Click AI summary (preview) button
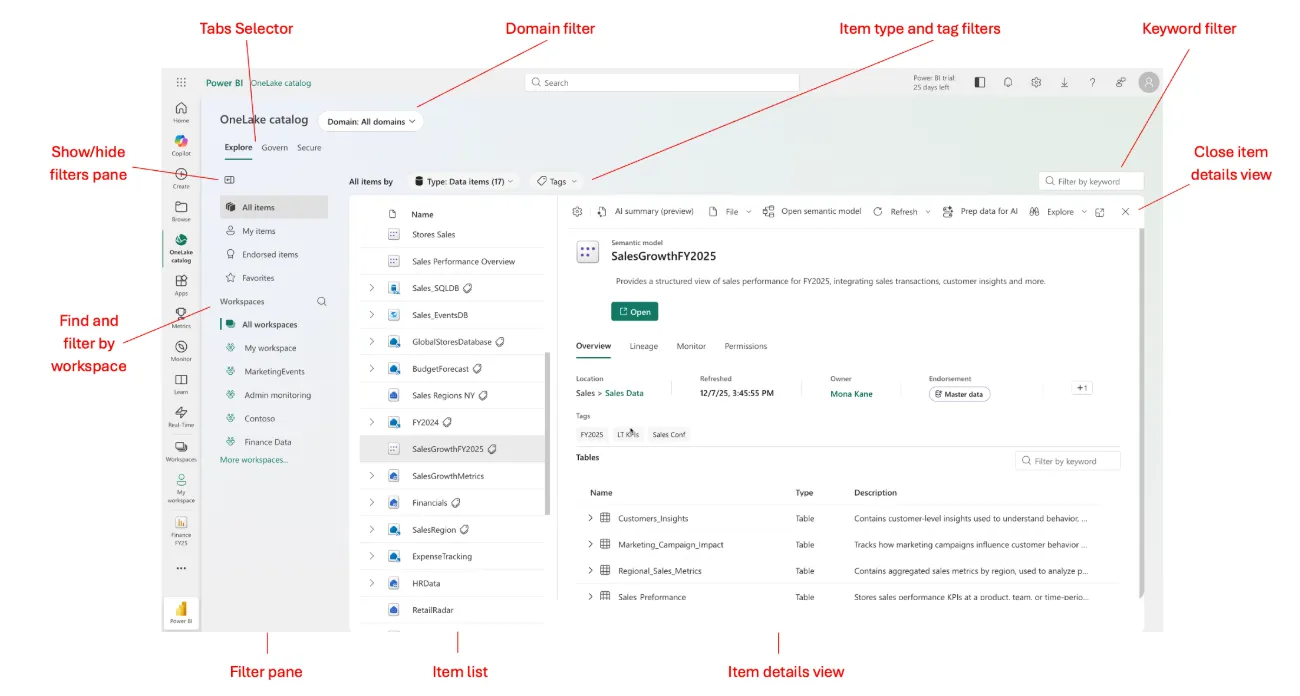This screenshot has width=1300, height=696. pos(645,212)
